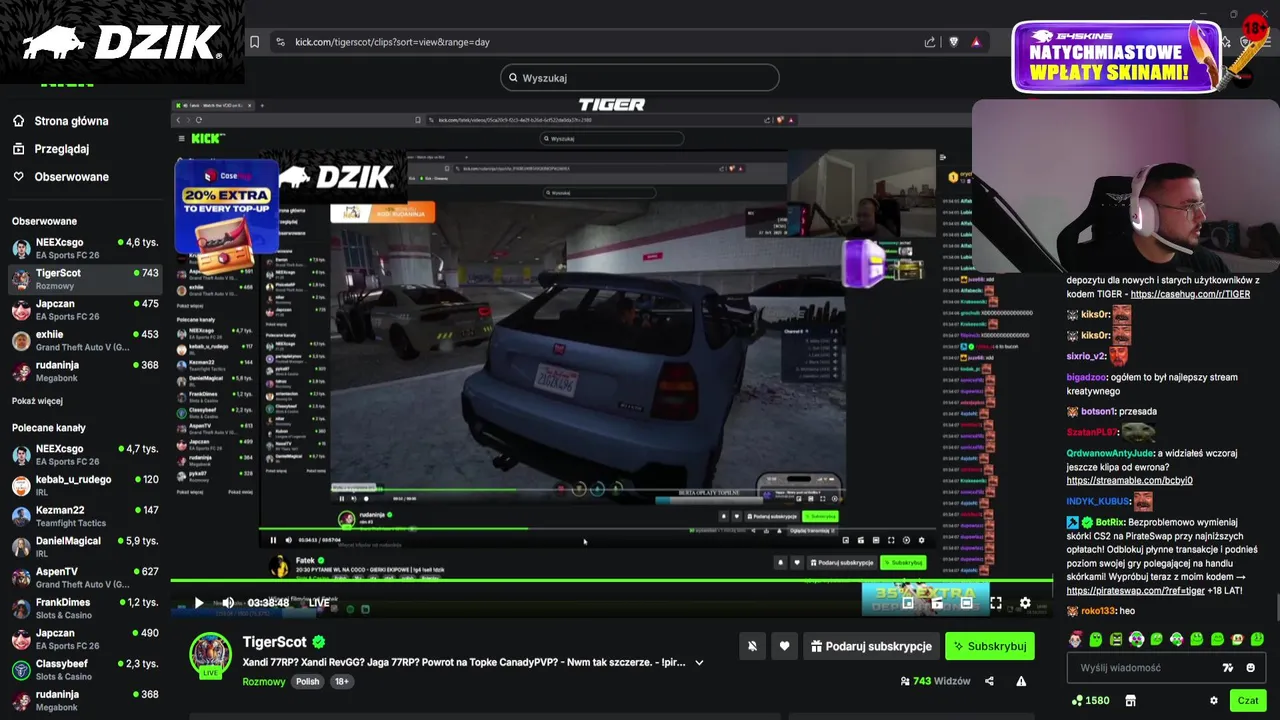Open Przeglądaj in the sidebar
Viewport: 1280px width, 720px height.
(x=62, y=149)
